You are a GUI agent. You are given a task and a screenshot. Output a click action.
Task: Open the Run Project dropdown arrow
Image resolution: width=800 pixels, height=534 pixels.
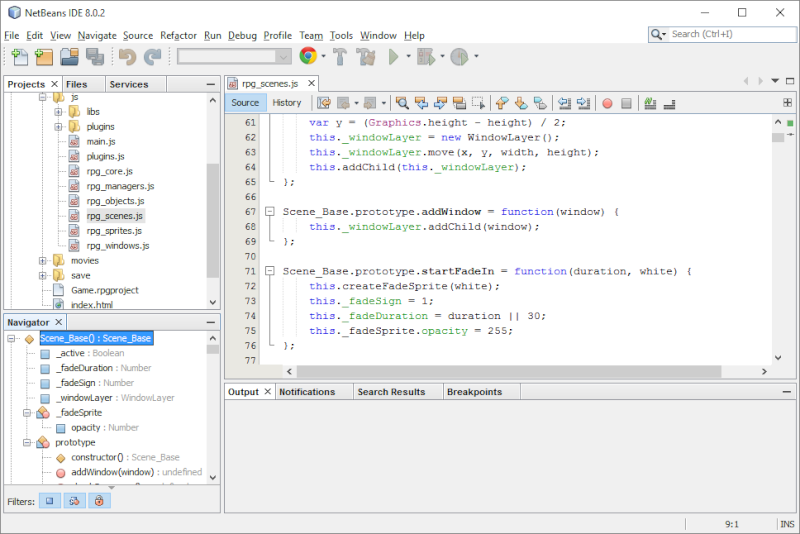(x=408, y=56)
